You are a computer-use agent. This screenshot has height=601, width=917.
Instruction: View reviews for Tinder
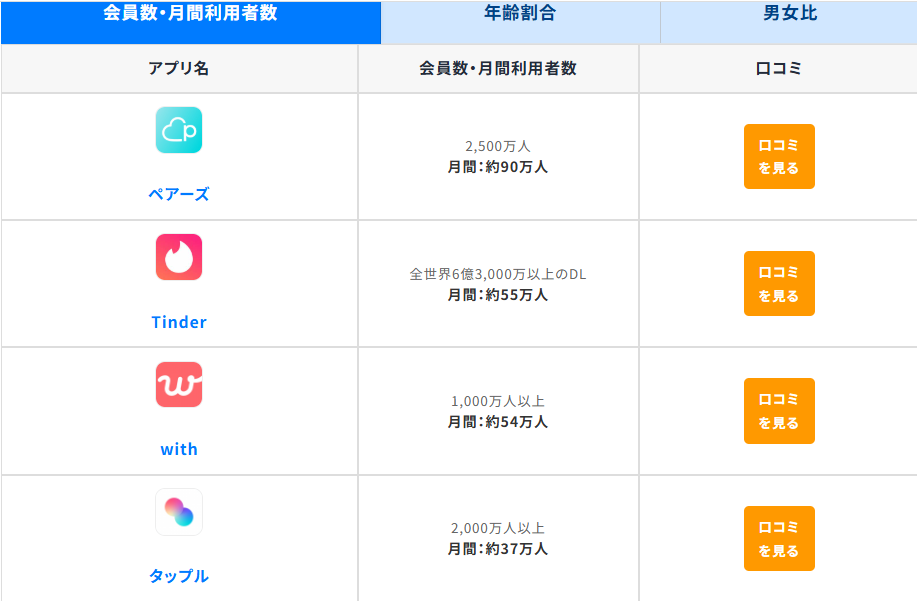[x=779, y=283]
